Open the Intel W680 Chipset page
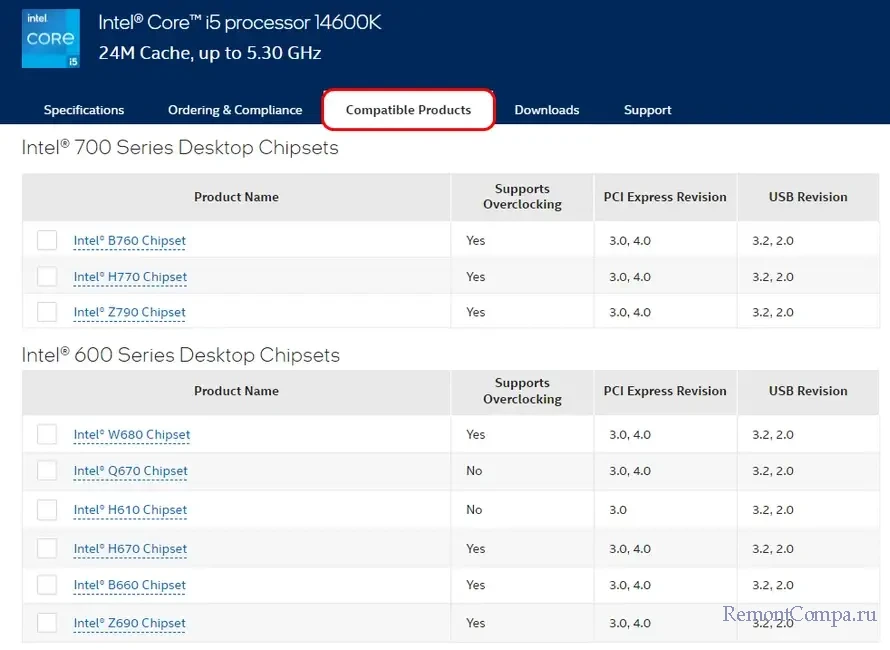The image size is (890, 650). click(x=131, y=435)
